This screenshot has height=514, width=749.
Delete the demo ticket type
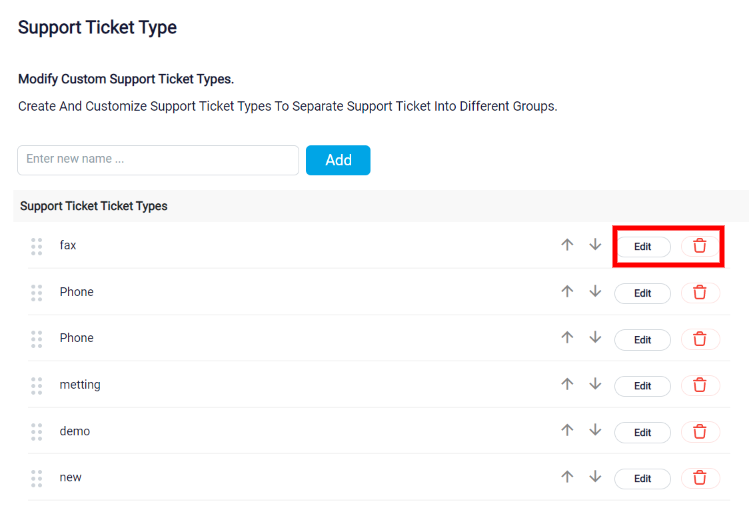(700, 432)
